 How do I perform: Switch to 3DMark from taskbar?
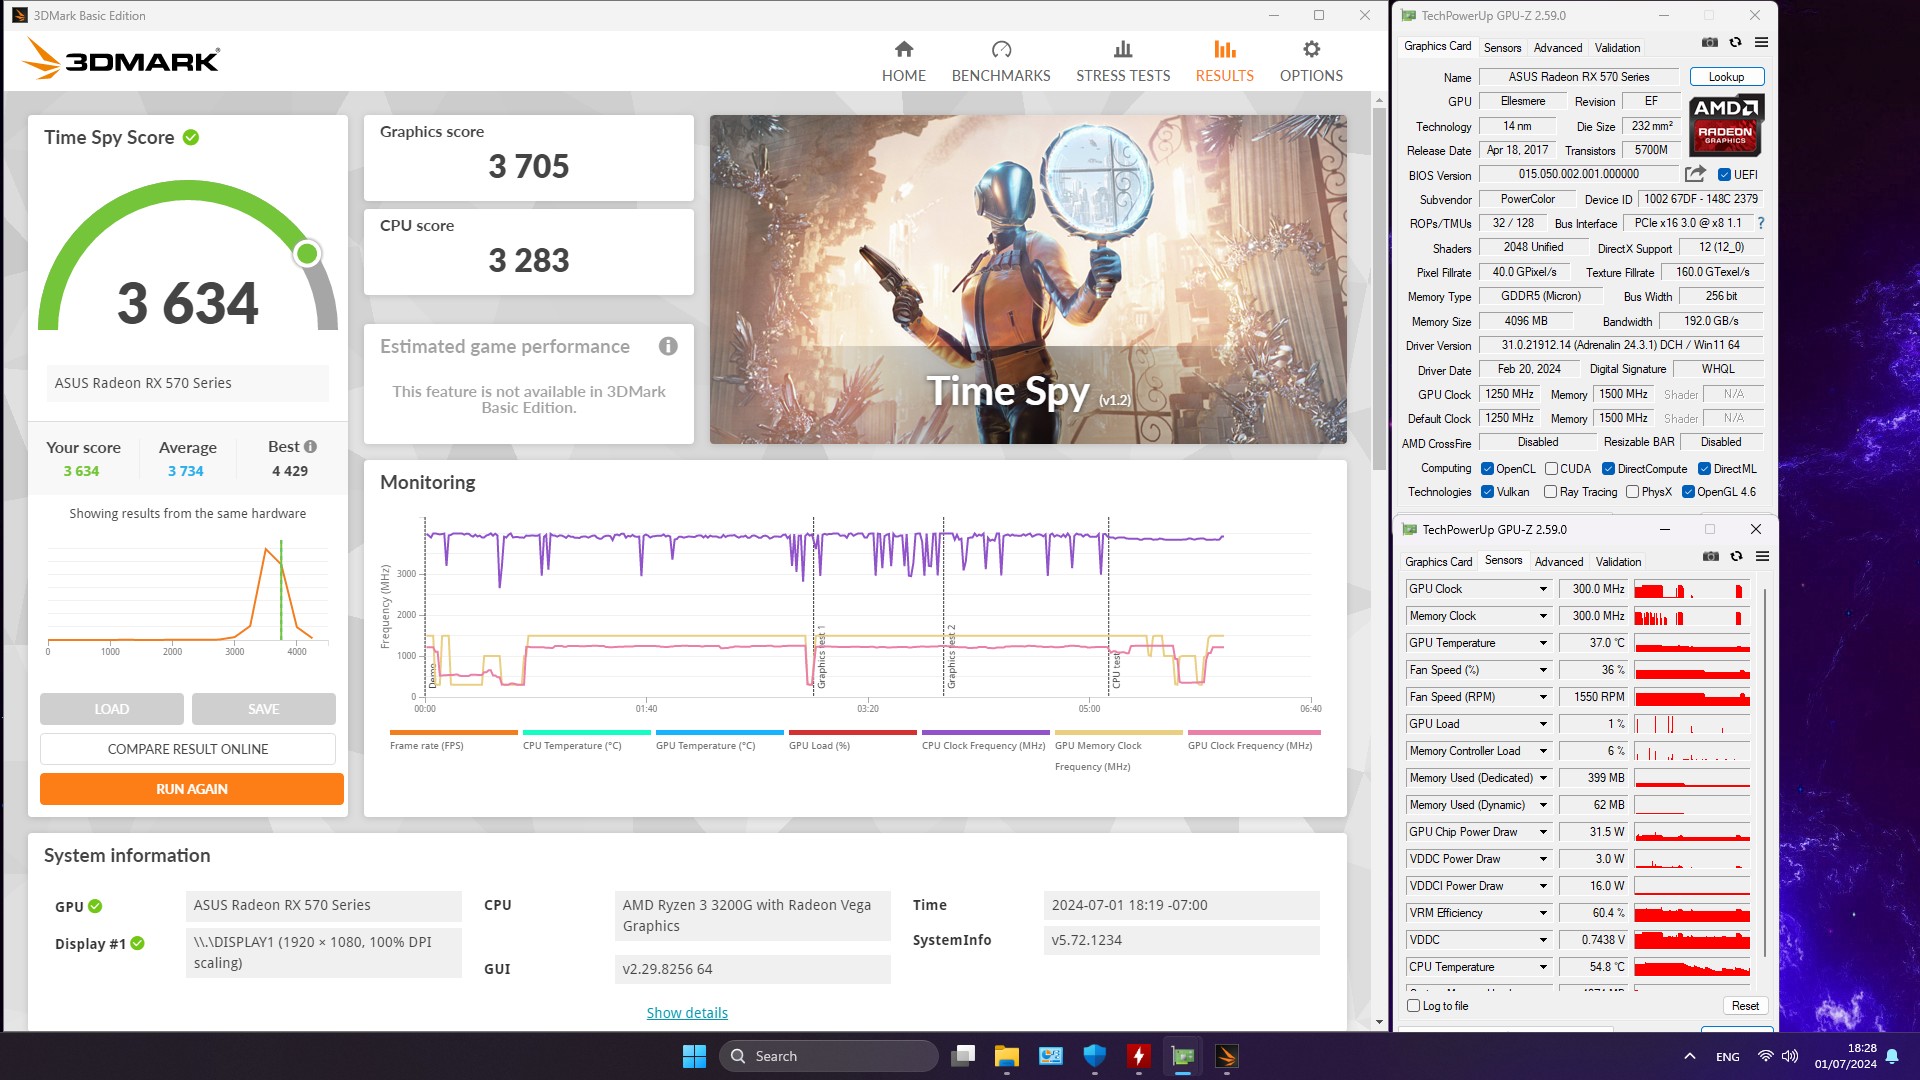pyautogui.click(x=1227, y=1056)
